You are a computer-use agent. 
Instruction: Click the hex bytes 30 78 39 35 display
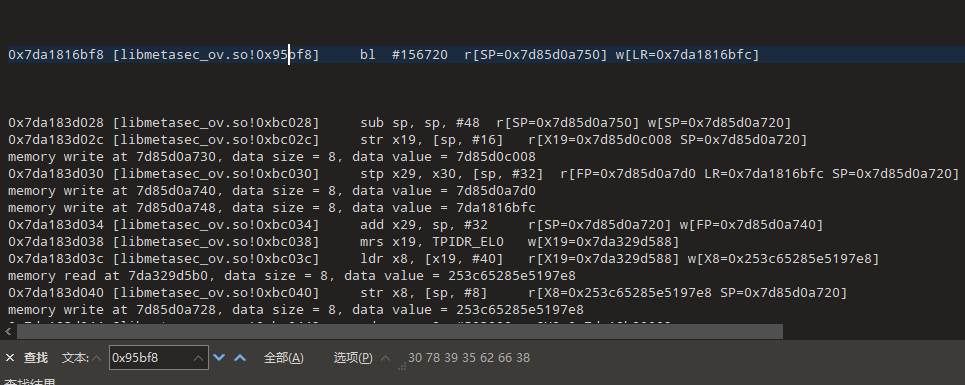click(x=468, y=357)
